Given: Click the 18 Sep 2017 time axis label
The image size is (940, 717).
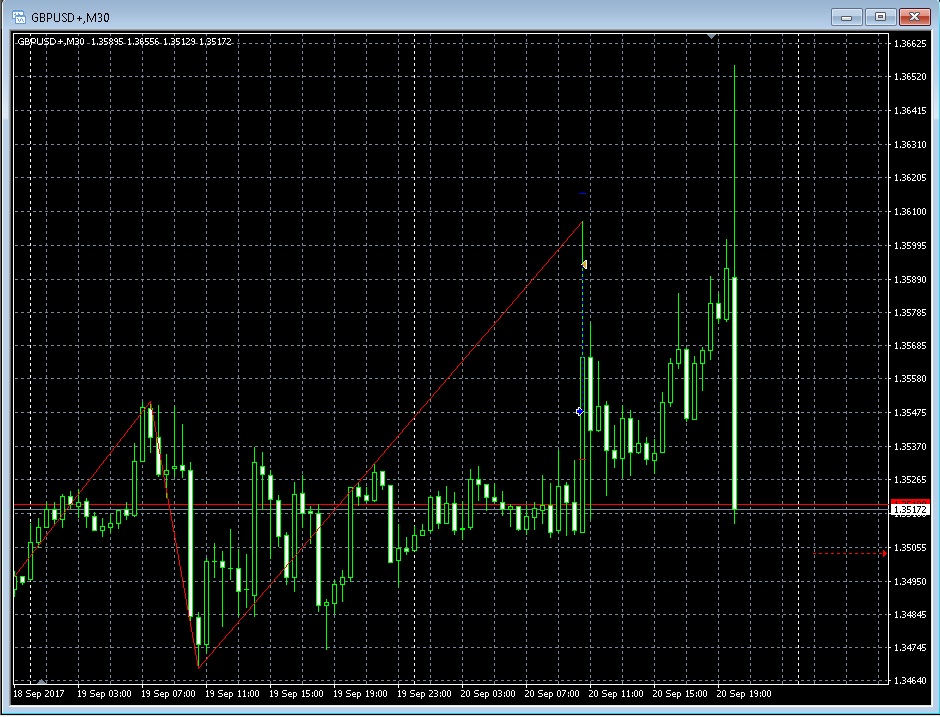Looking at the screenshot, I should pos(38,694).
